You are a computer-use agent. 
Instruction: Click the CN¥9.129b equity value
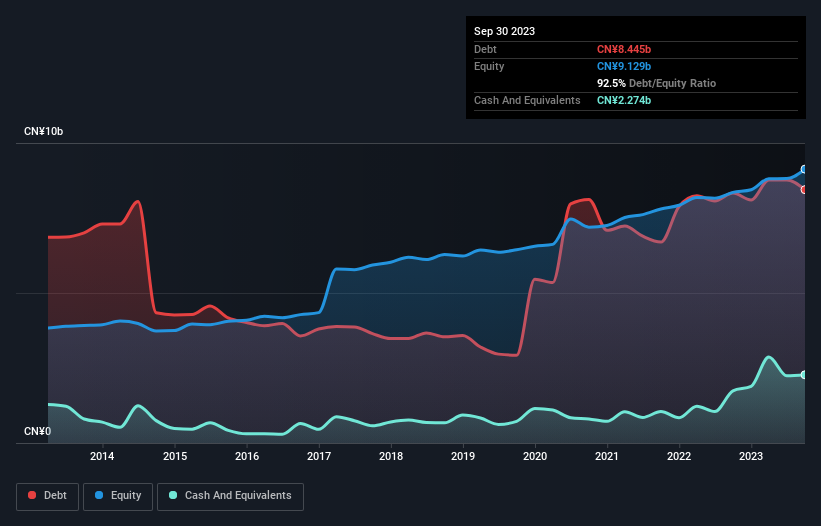click(x=624, y=66)
